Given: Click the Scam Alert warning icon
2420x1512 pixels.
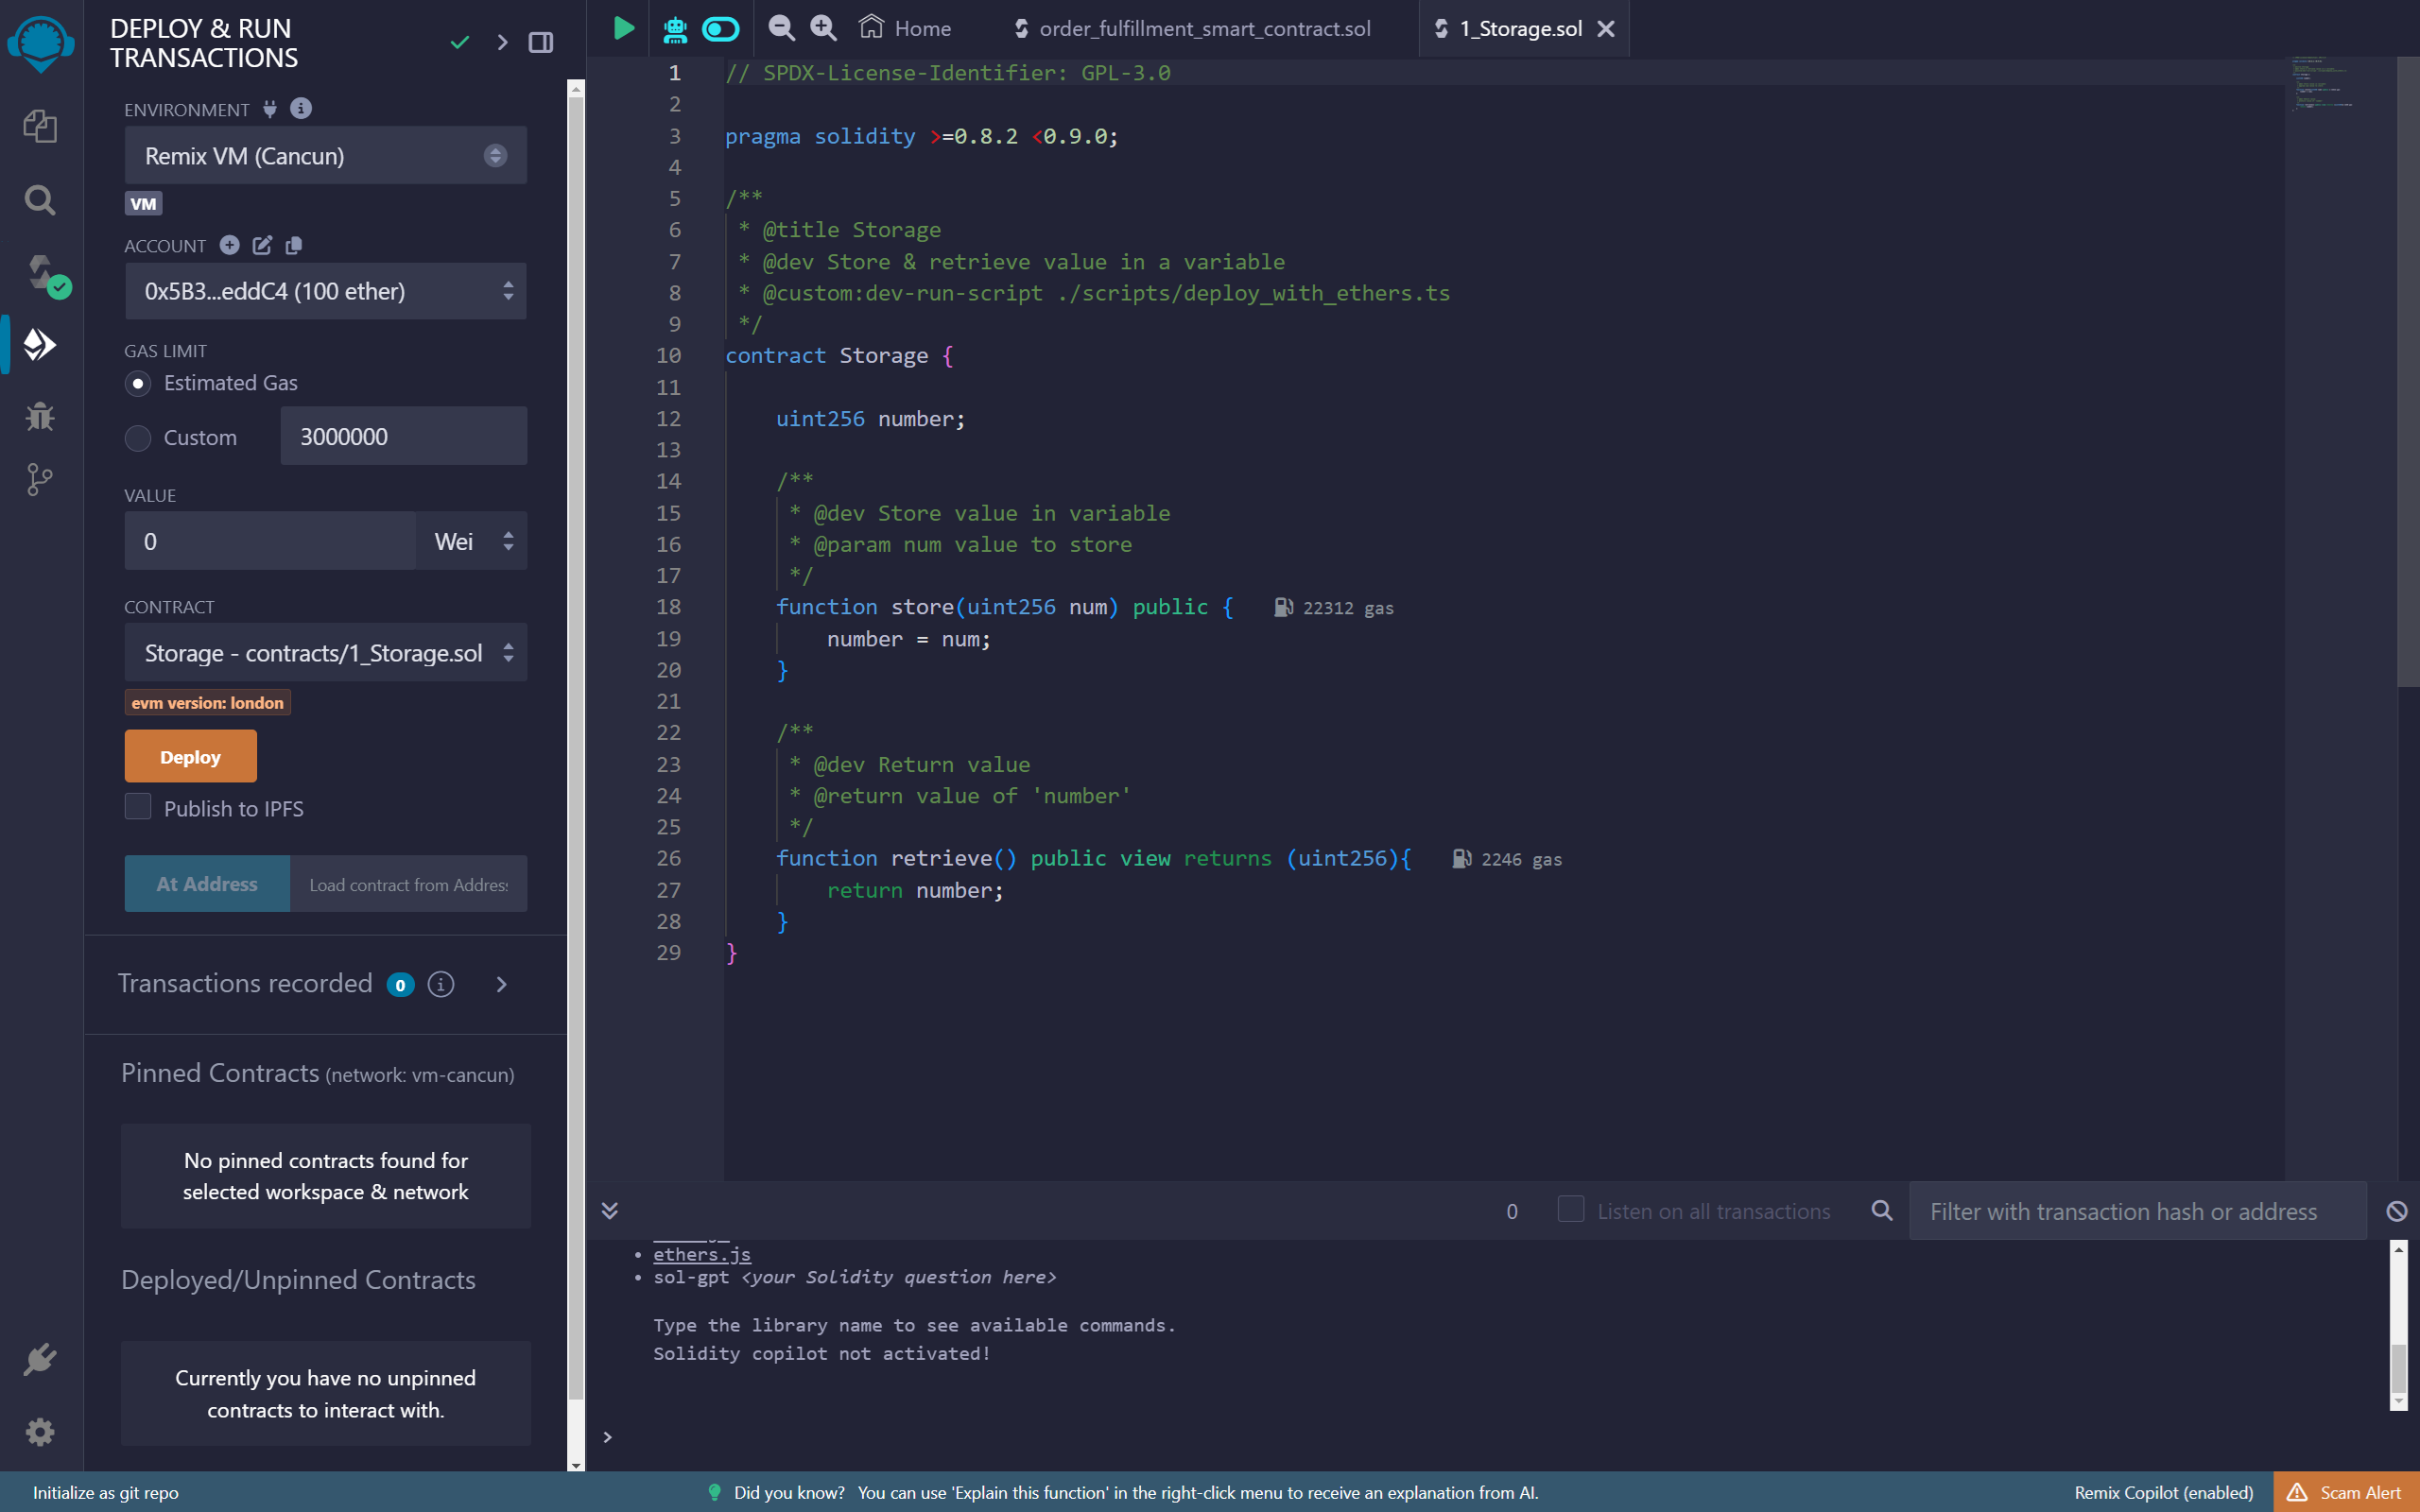Looking at the screenshot, I should click(2297, 1492).
